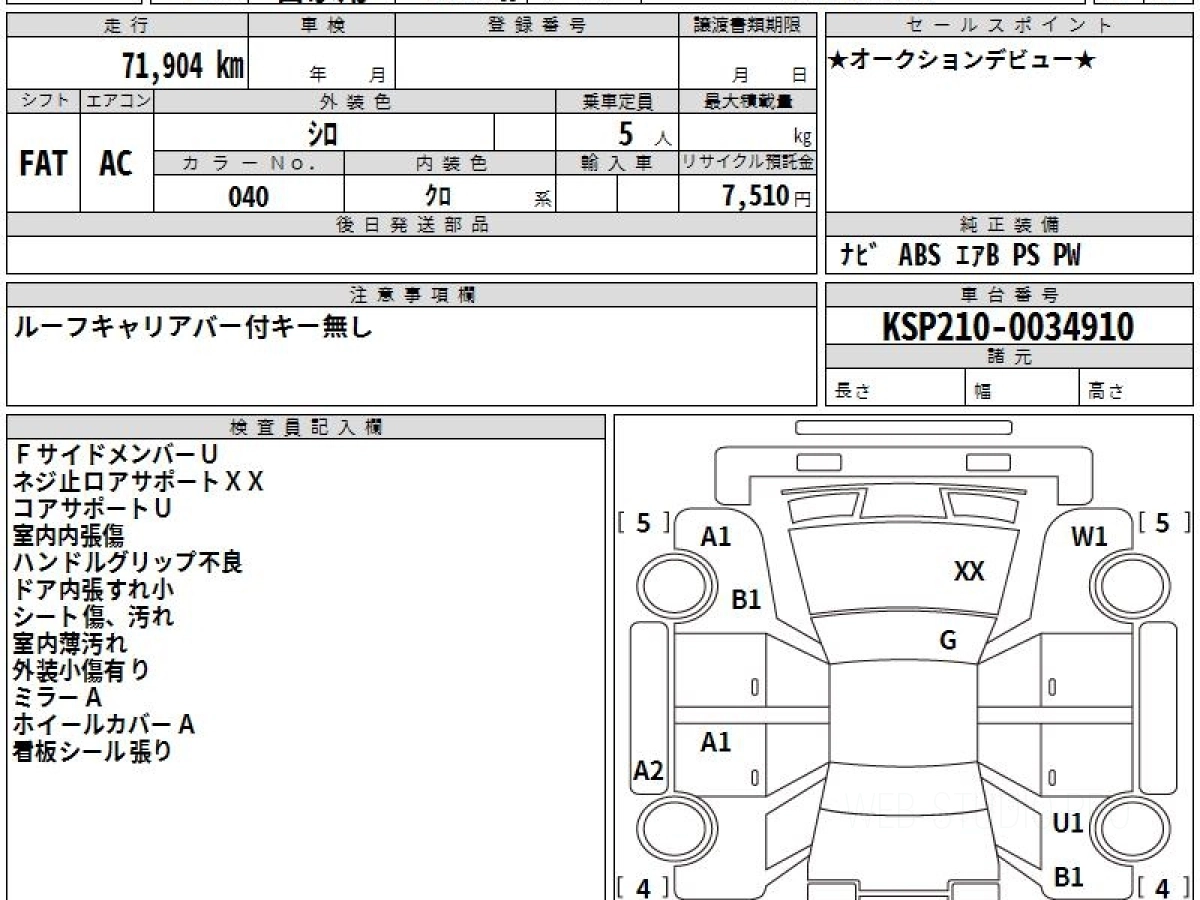Click the note 看板シール張り
The width and height of the screenshot is (1200, 900).
pyautogui.click(x=92, y=752)
